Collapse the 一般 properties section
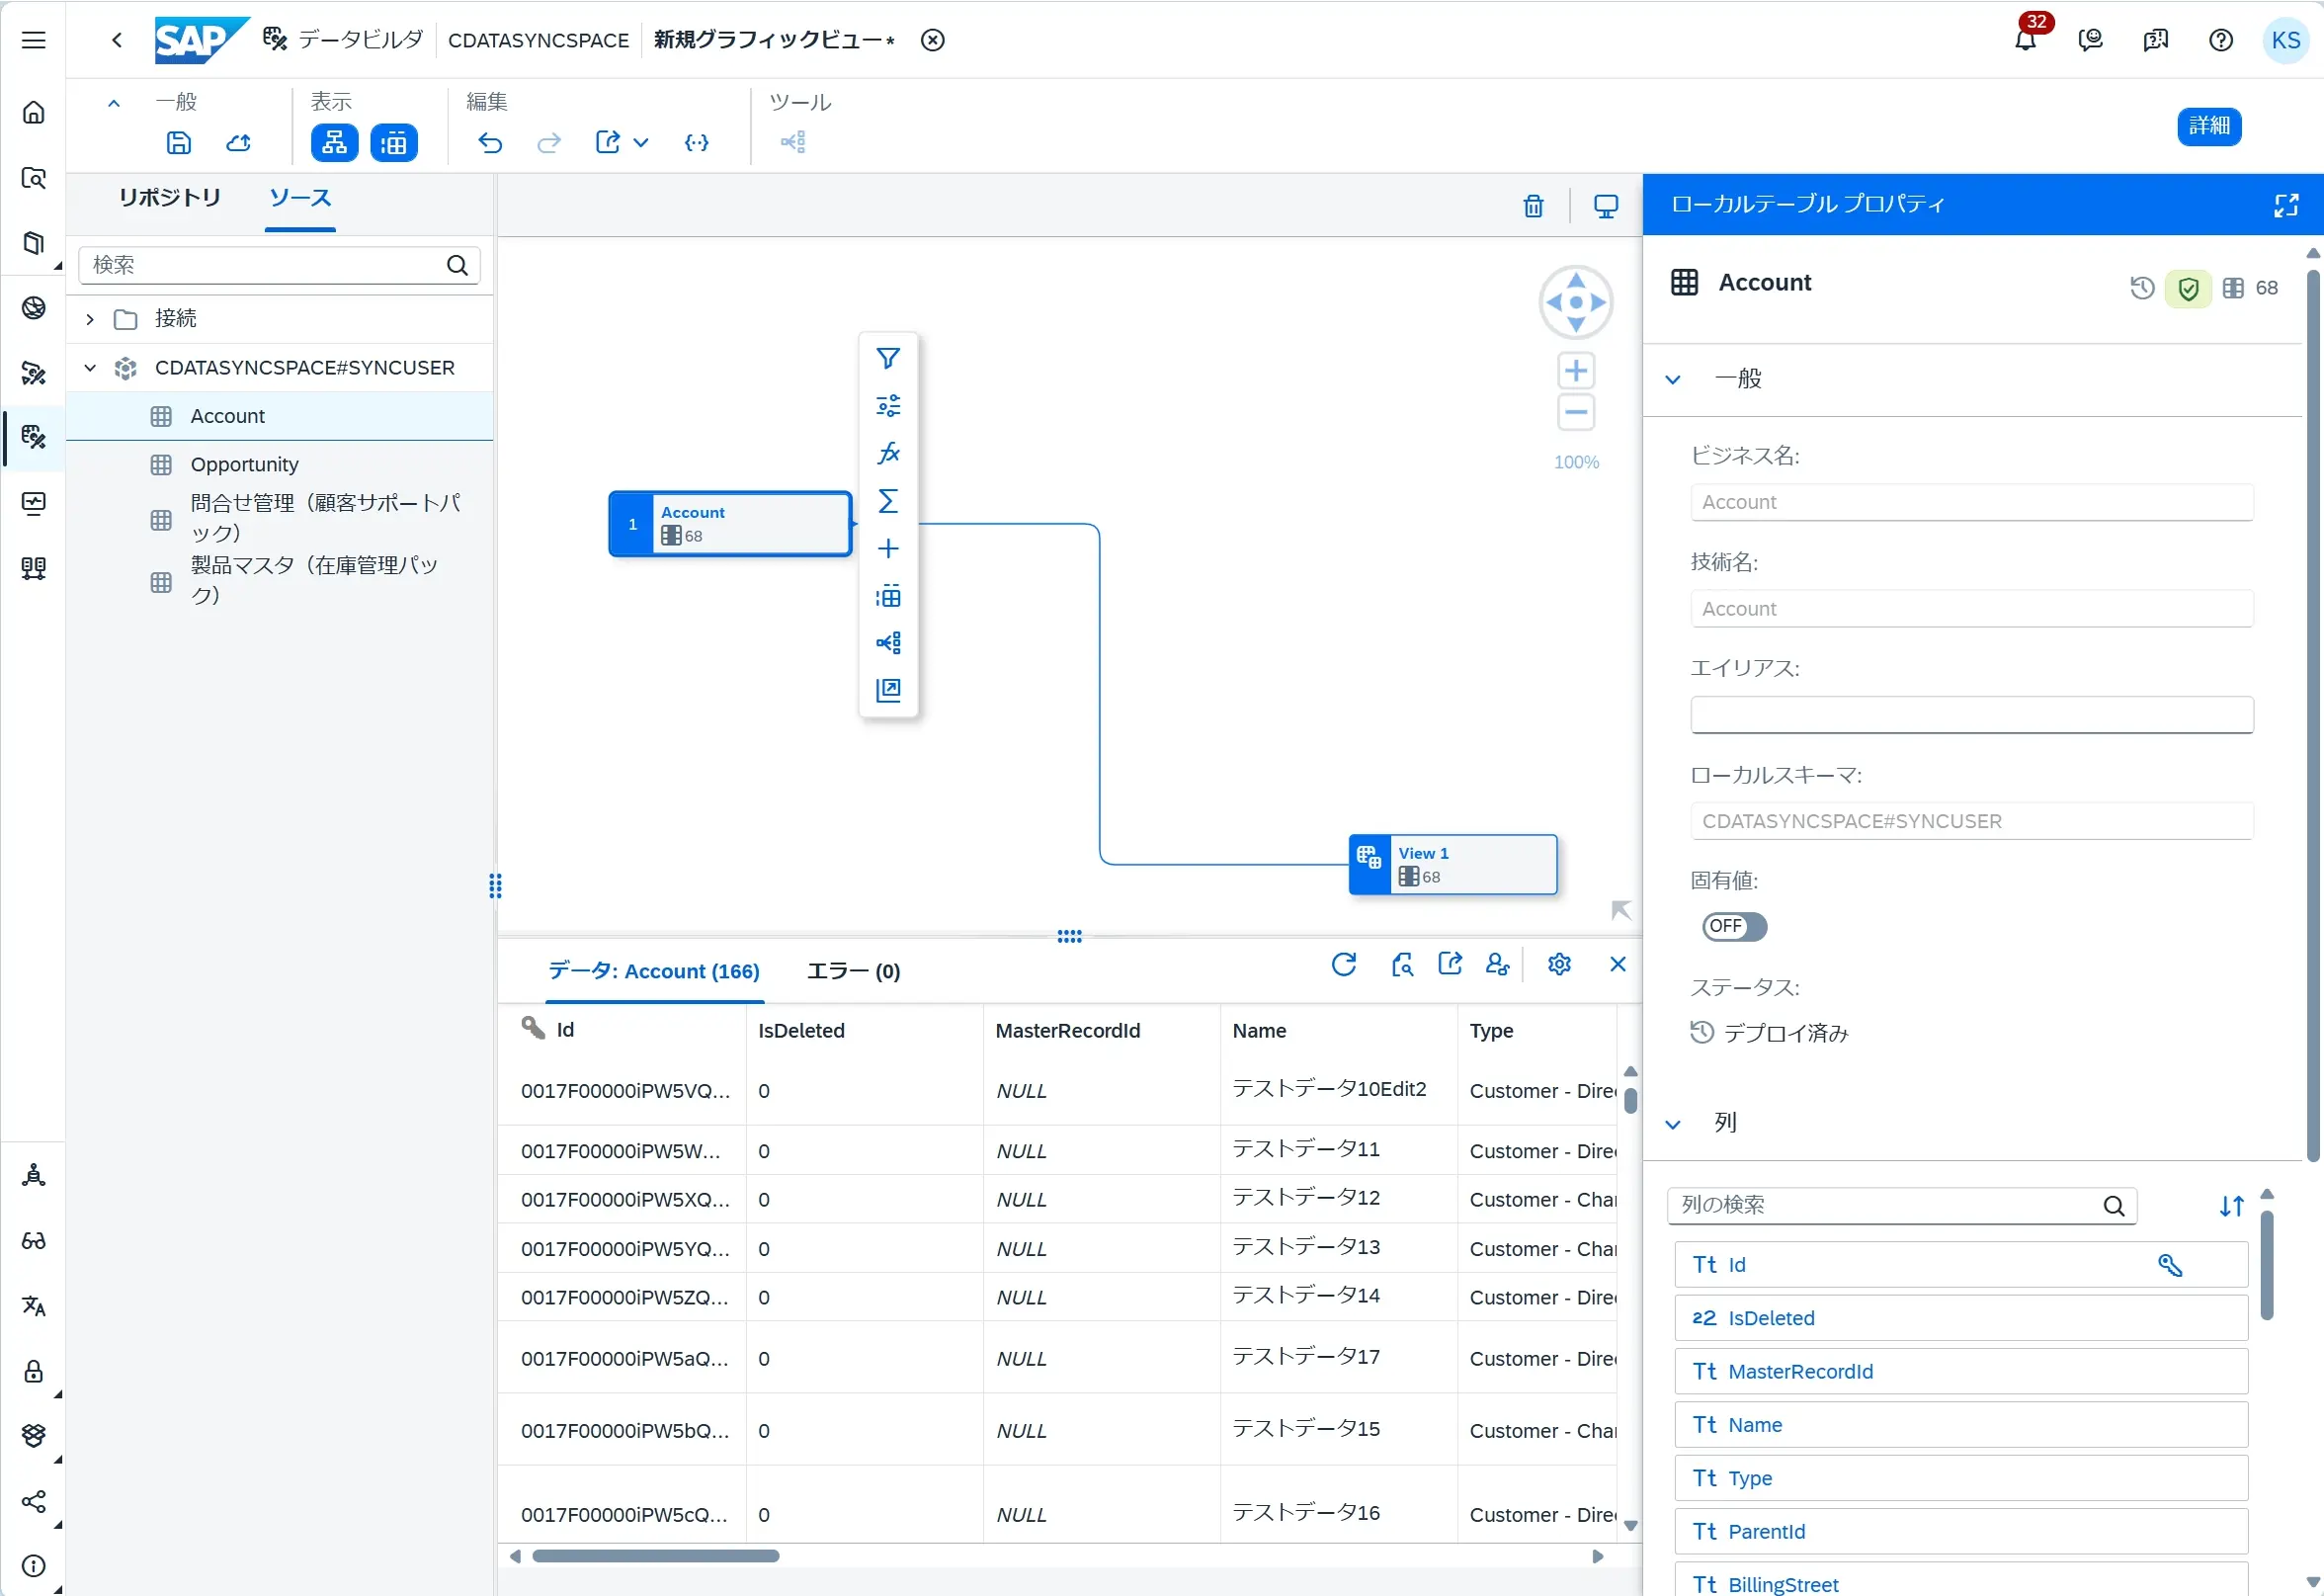Screen dimensions: 2324x1596 pyautogui.click(x=1673, y=379)
